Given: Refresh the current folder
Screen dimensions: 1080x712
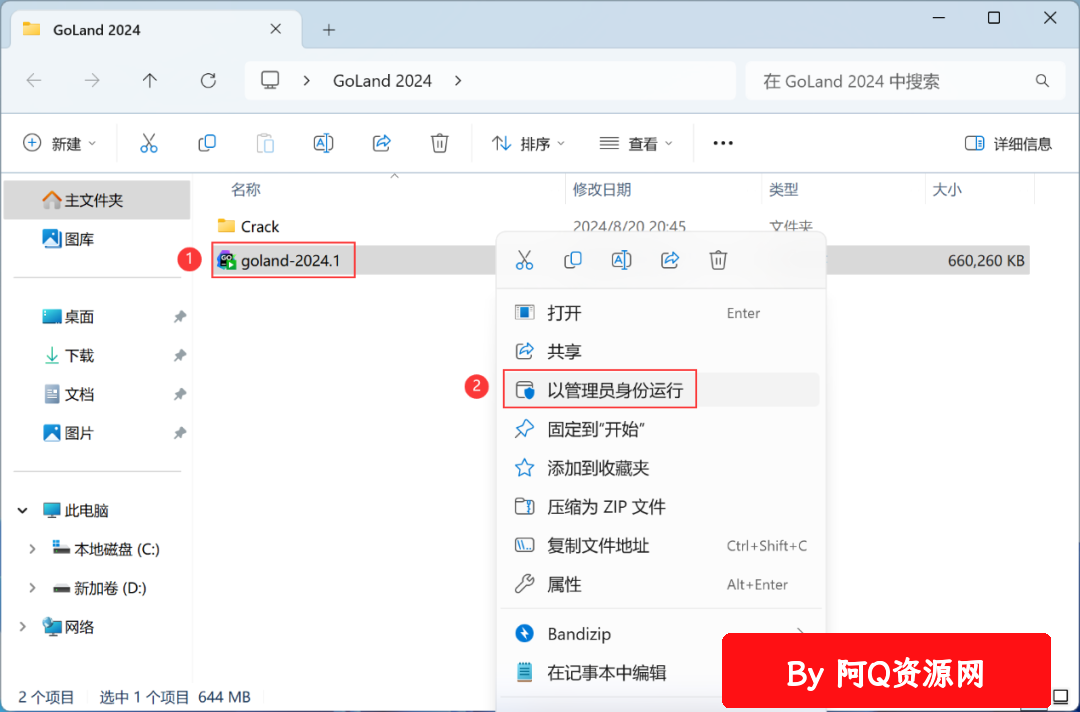Looking at the screenshot, I should coord(208,81).
